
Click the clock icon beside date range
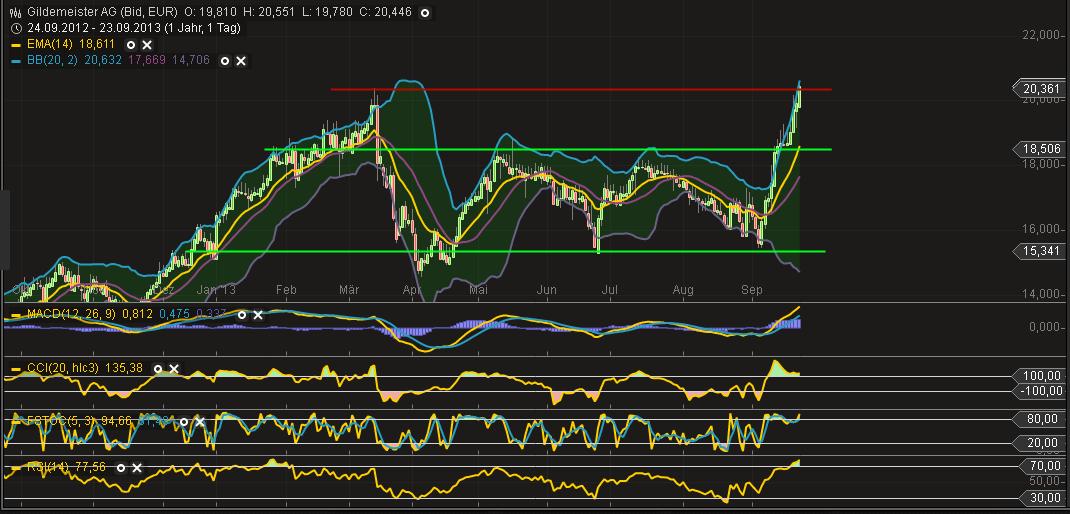[x=15, y=29]
